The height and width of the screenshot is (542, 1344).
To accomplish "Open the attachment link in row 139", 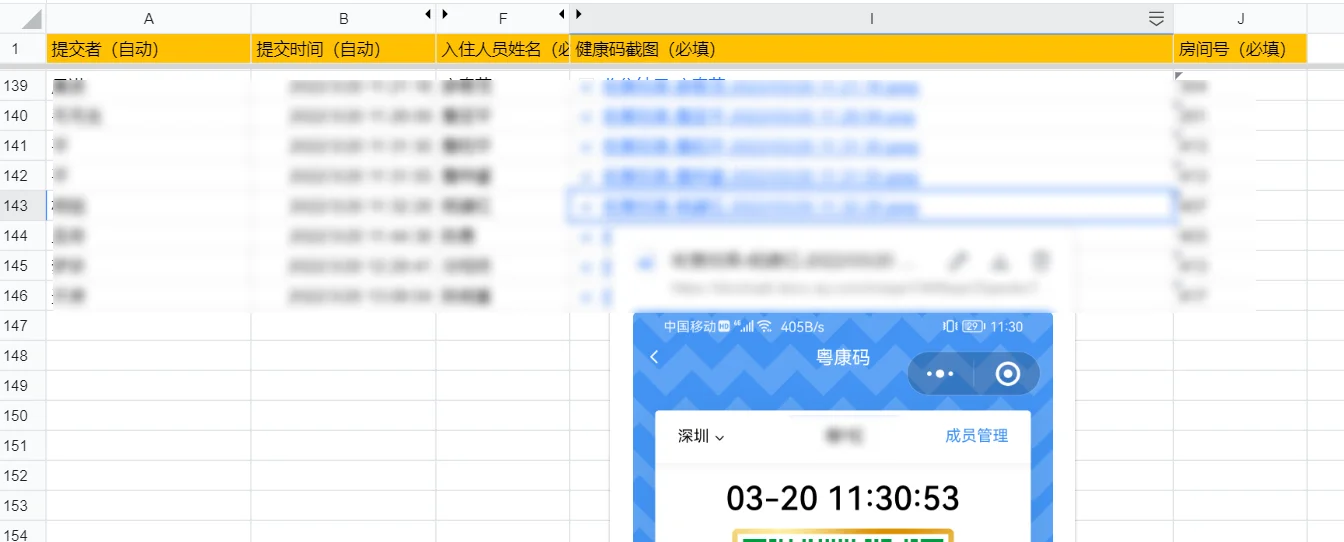I will [x=760, y=87].
